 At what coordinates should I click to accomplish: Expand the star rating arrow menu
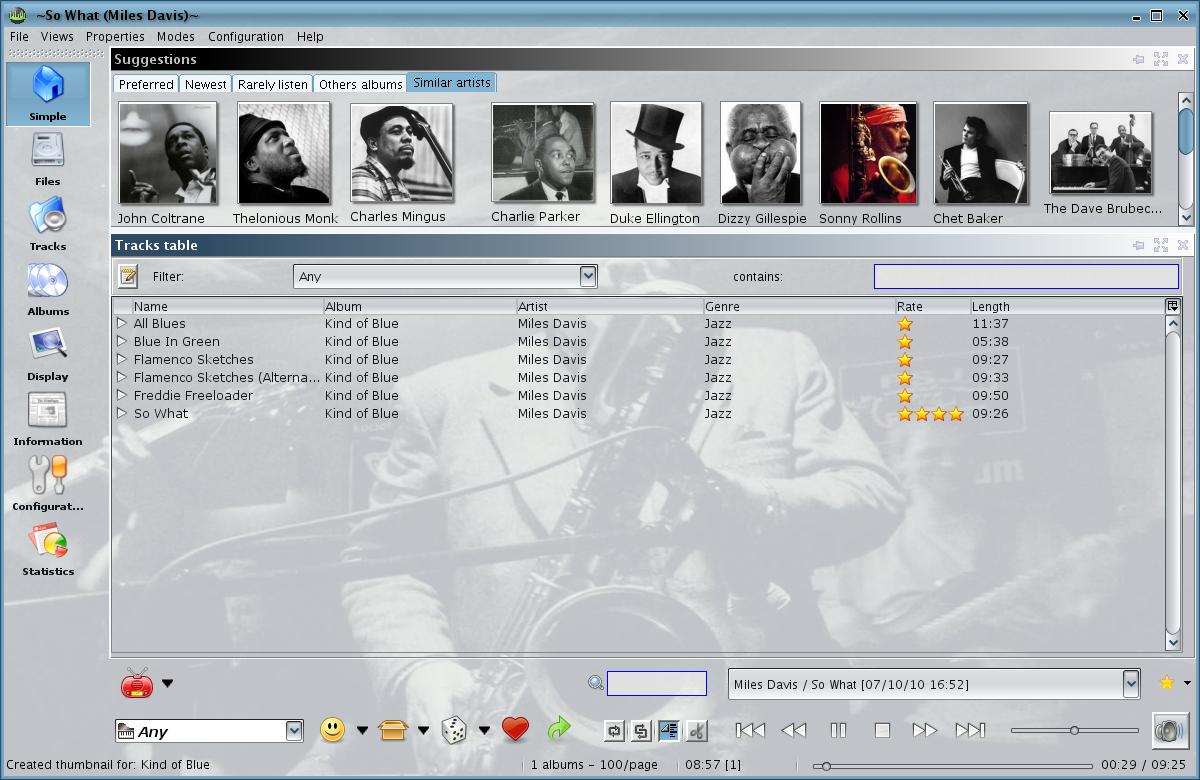[x=1187, y=683]
